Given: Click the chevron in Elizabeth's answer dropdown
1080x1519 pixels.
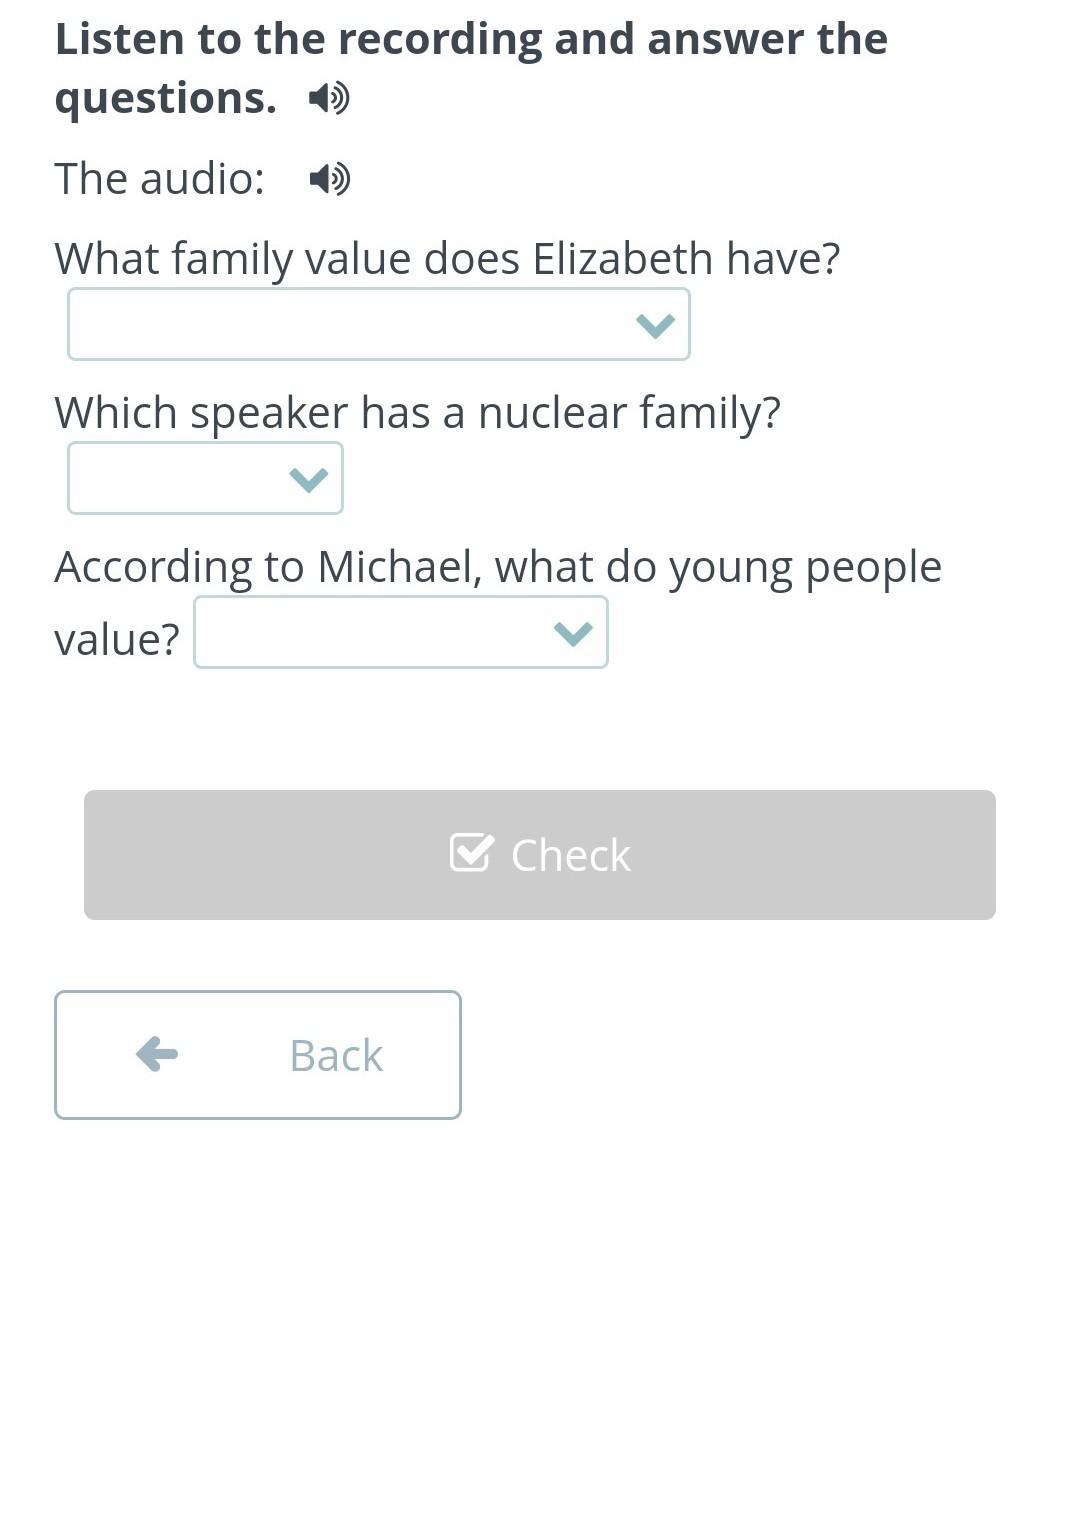Looking at the screenshot, I should (x=655, y=325).
